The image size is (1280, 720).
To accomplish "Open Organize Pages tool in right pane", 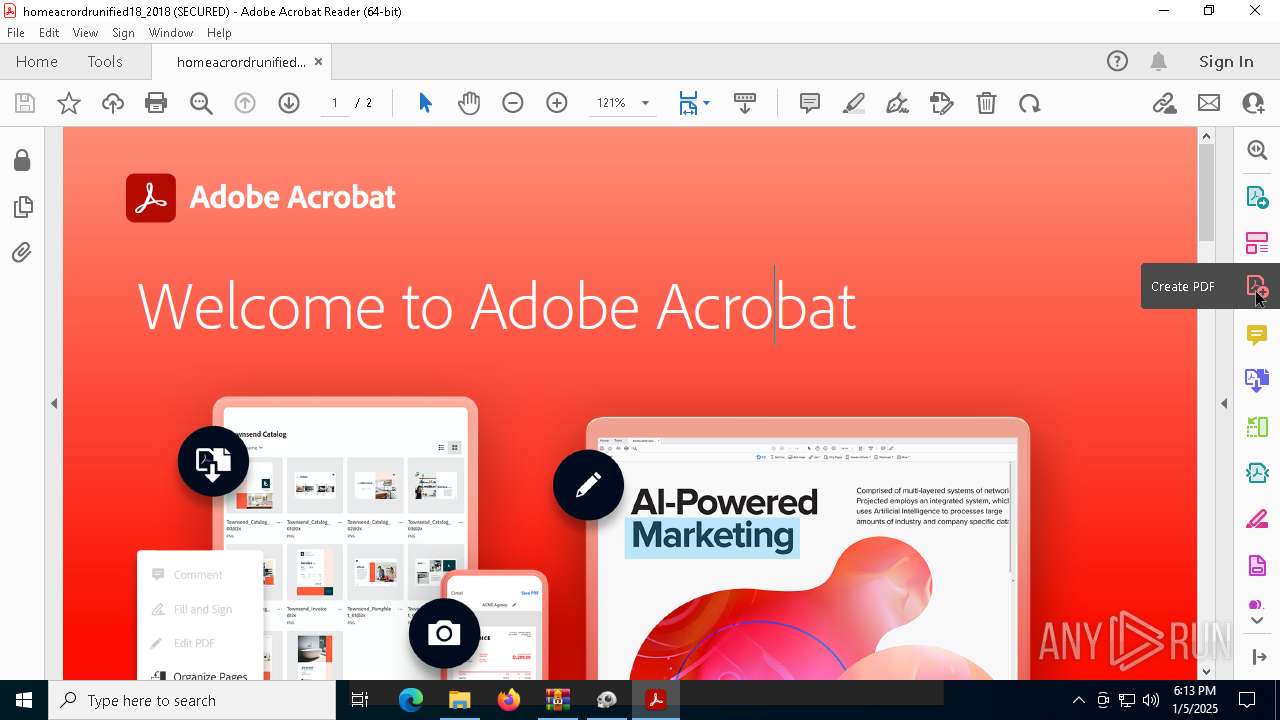I will [1257, 243].
